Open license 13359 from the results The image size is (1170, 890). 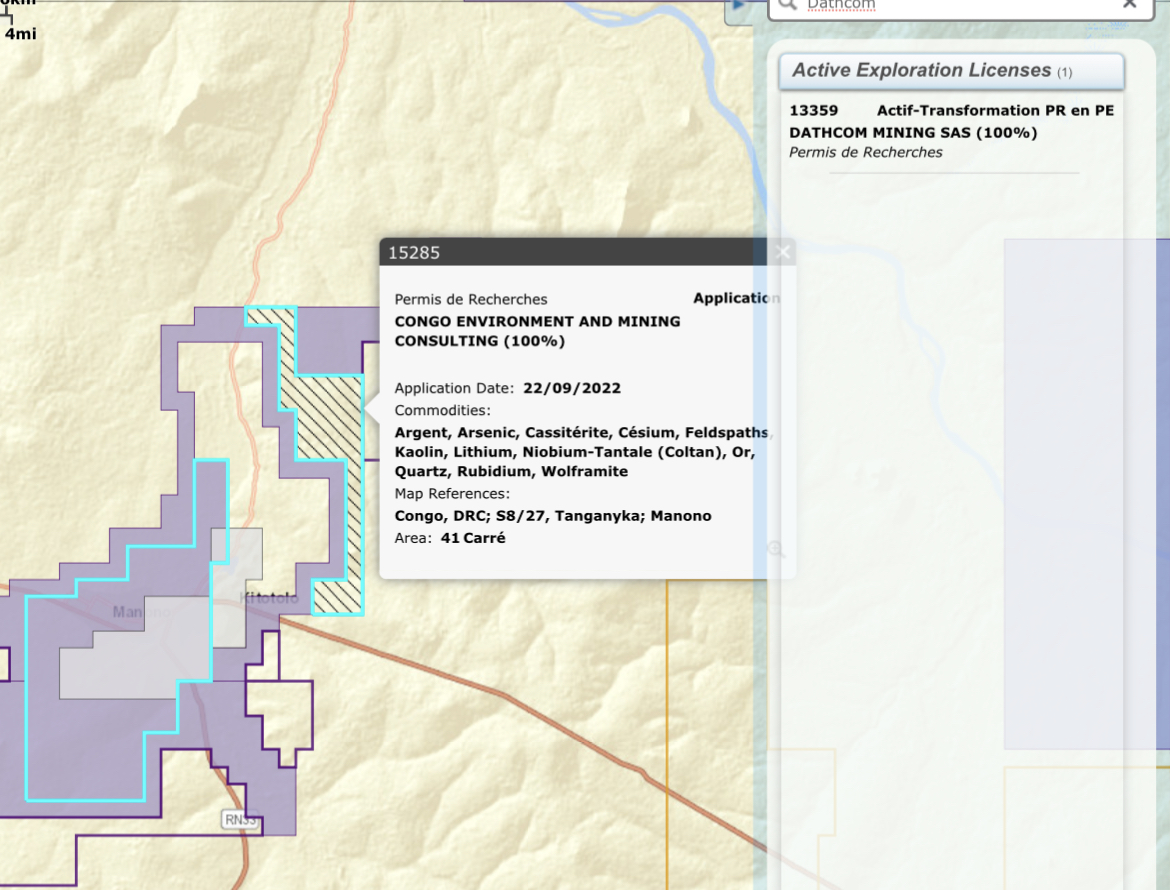[x=813, y=111]
